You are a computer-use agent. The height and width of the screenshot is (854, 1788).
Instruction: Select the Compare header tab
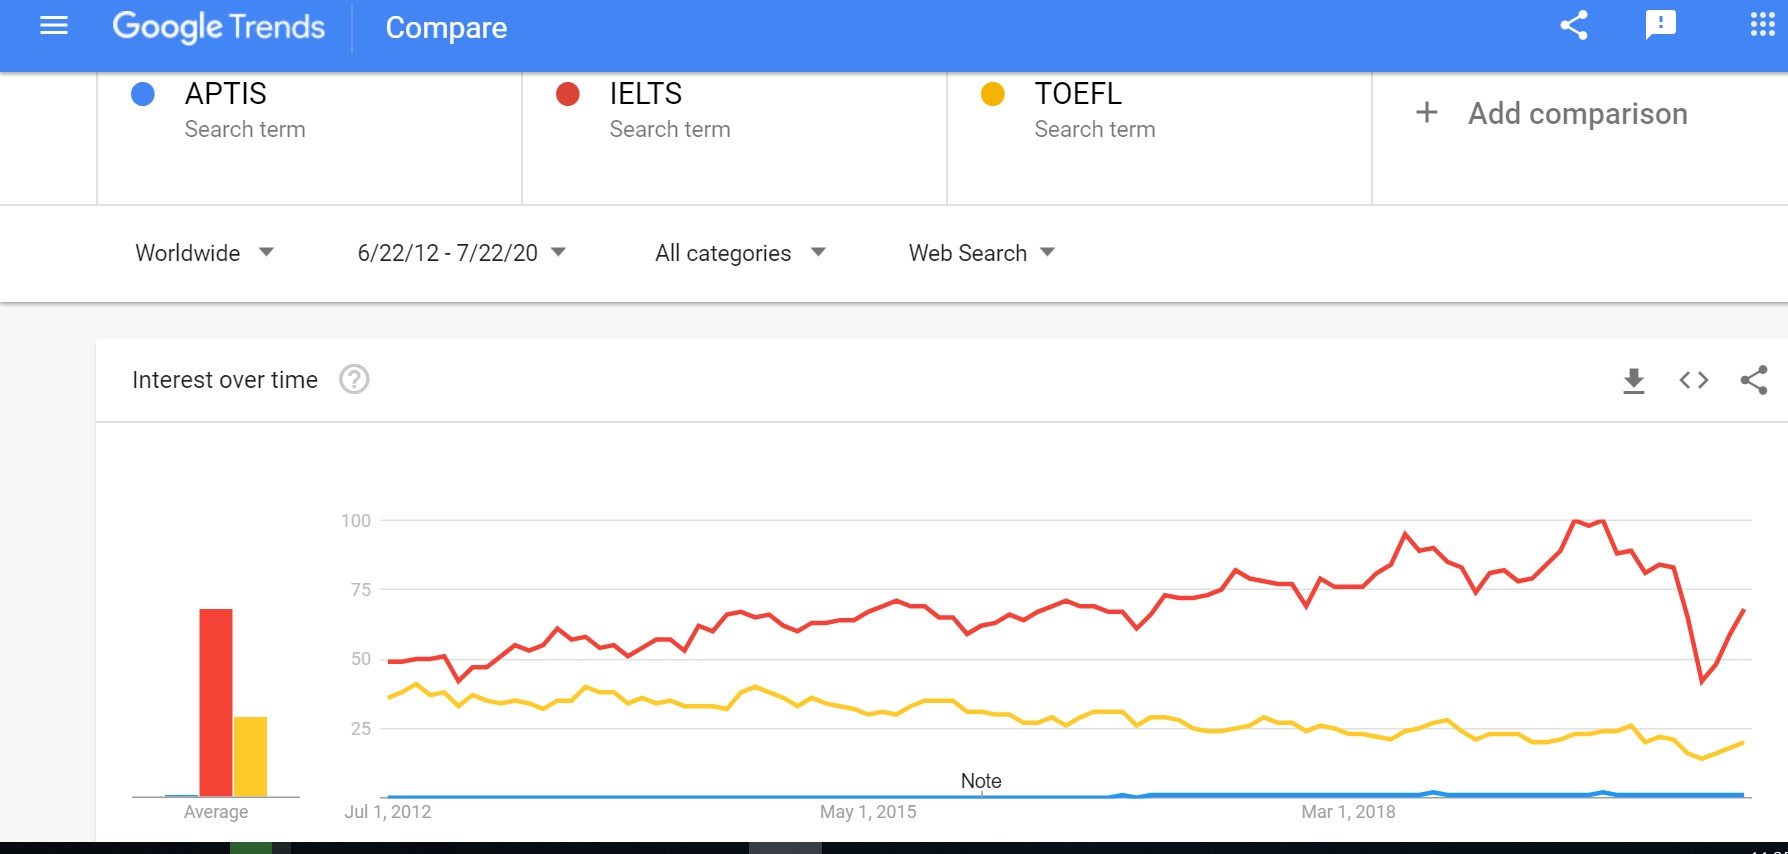pos(446,28)
